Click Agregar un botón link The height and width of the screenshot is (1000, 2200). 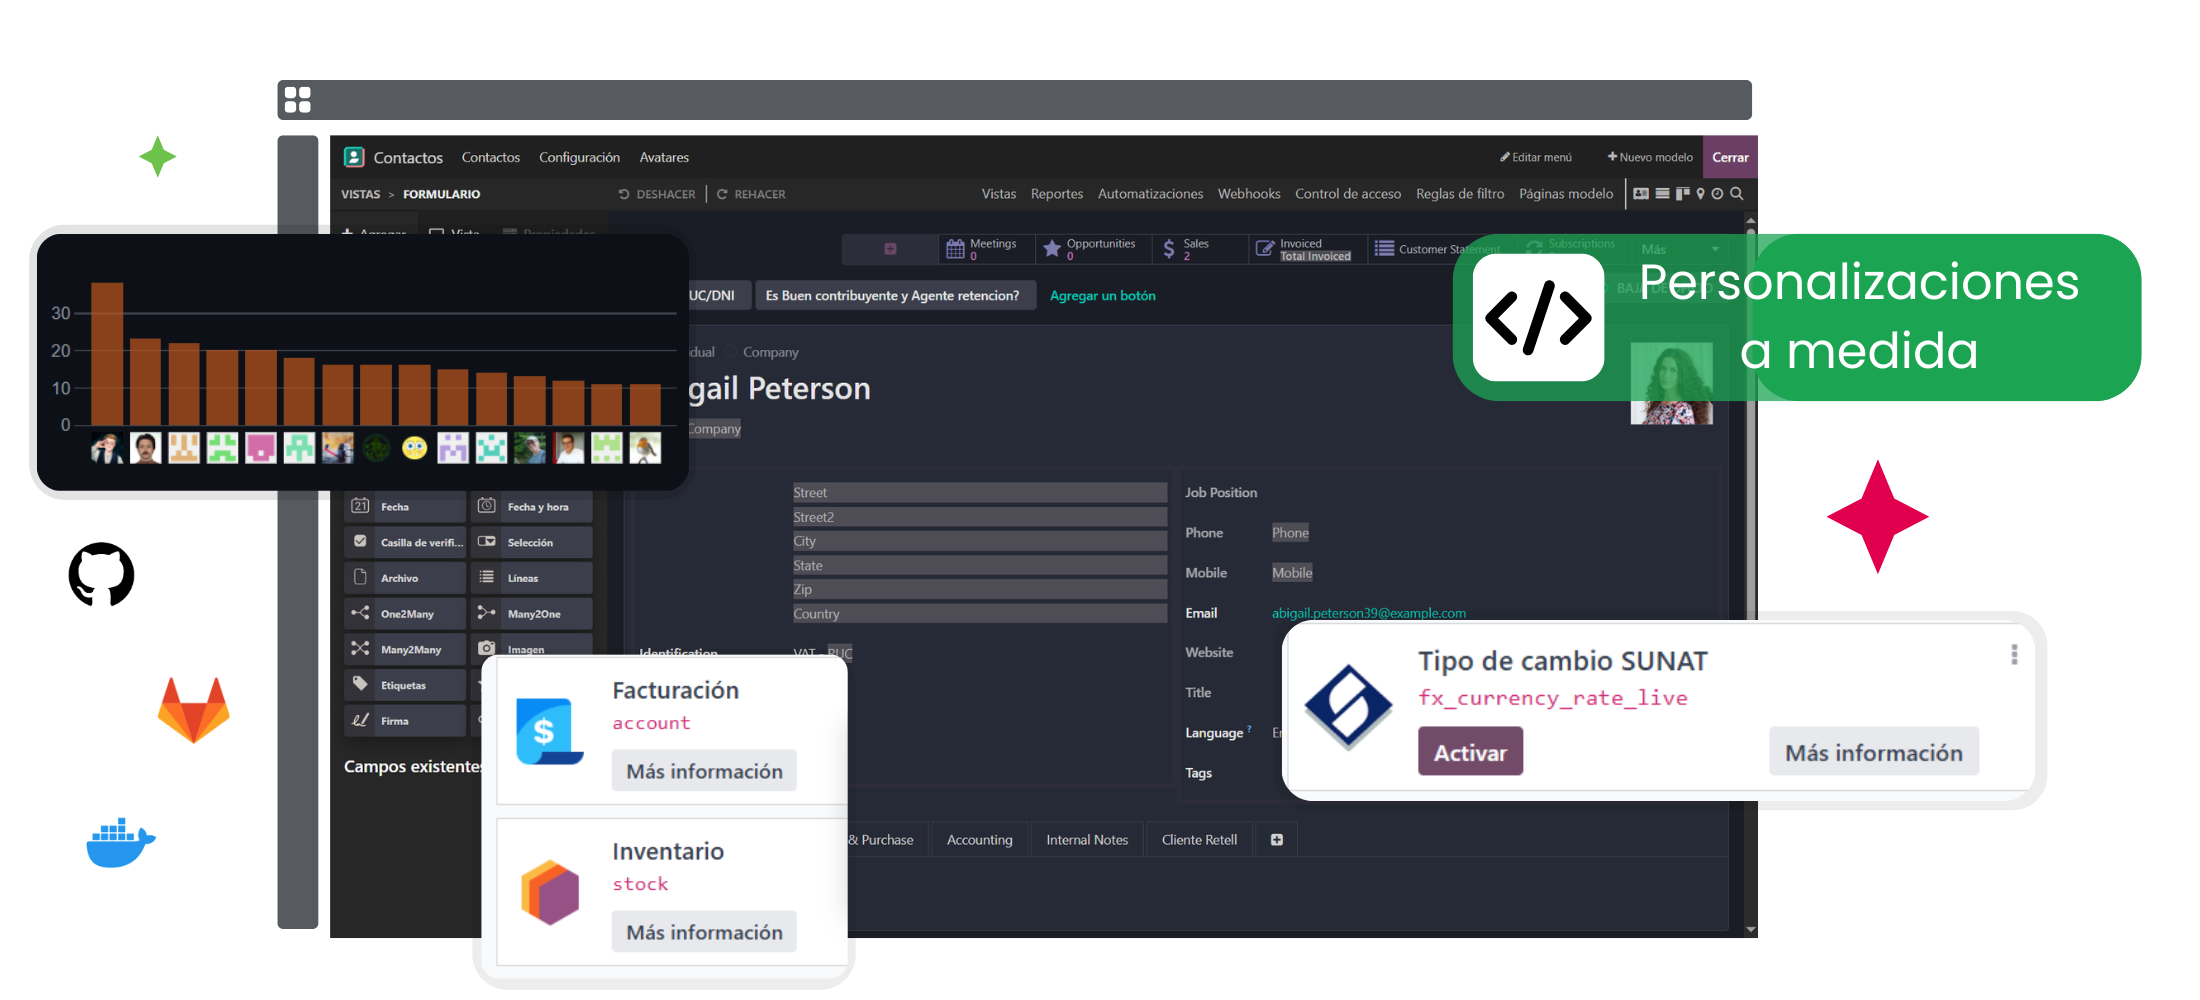tap(1102, 296)
